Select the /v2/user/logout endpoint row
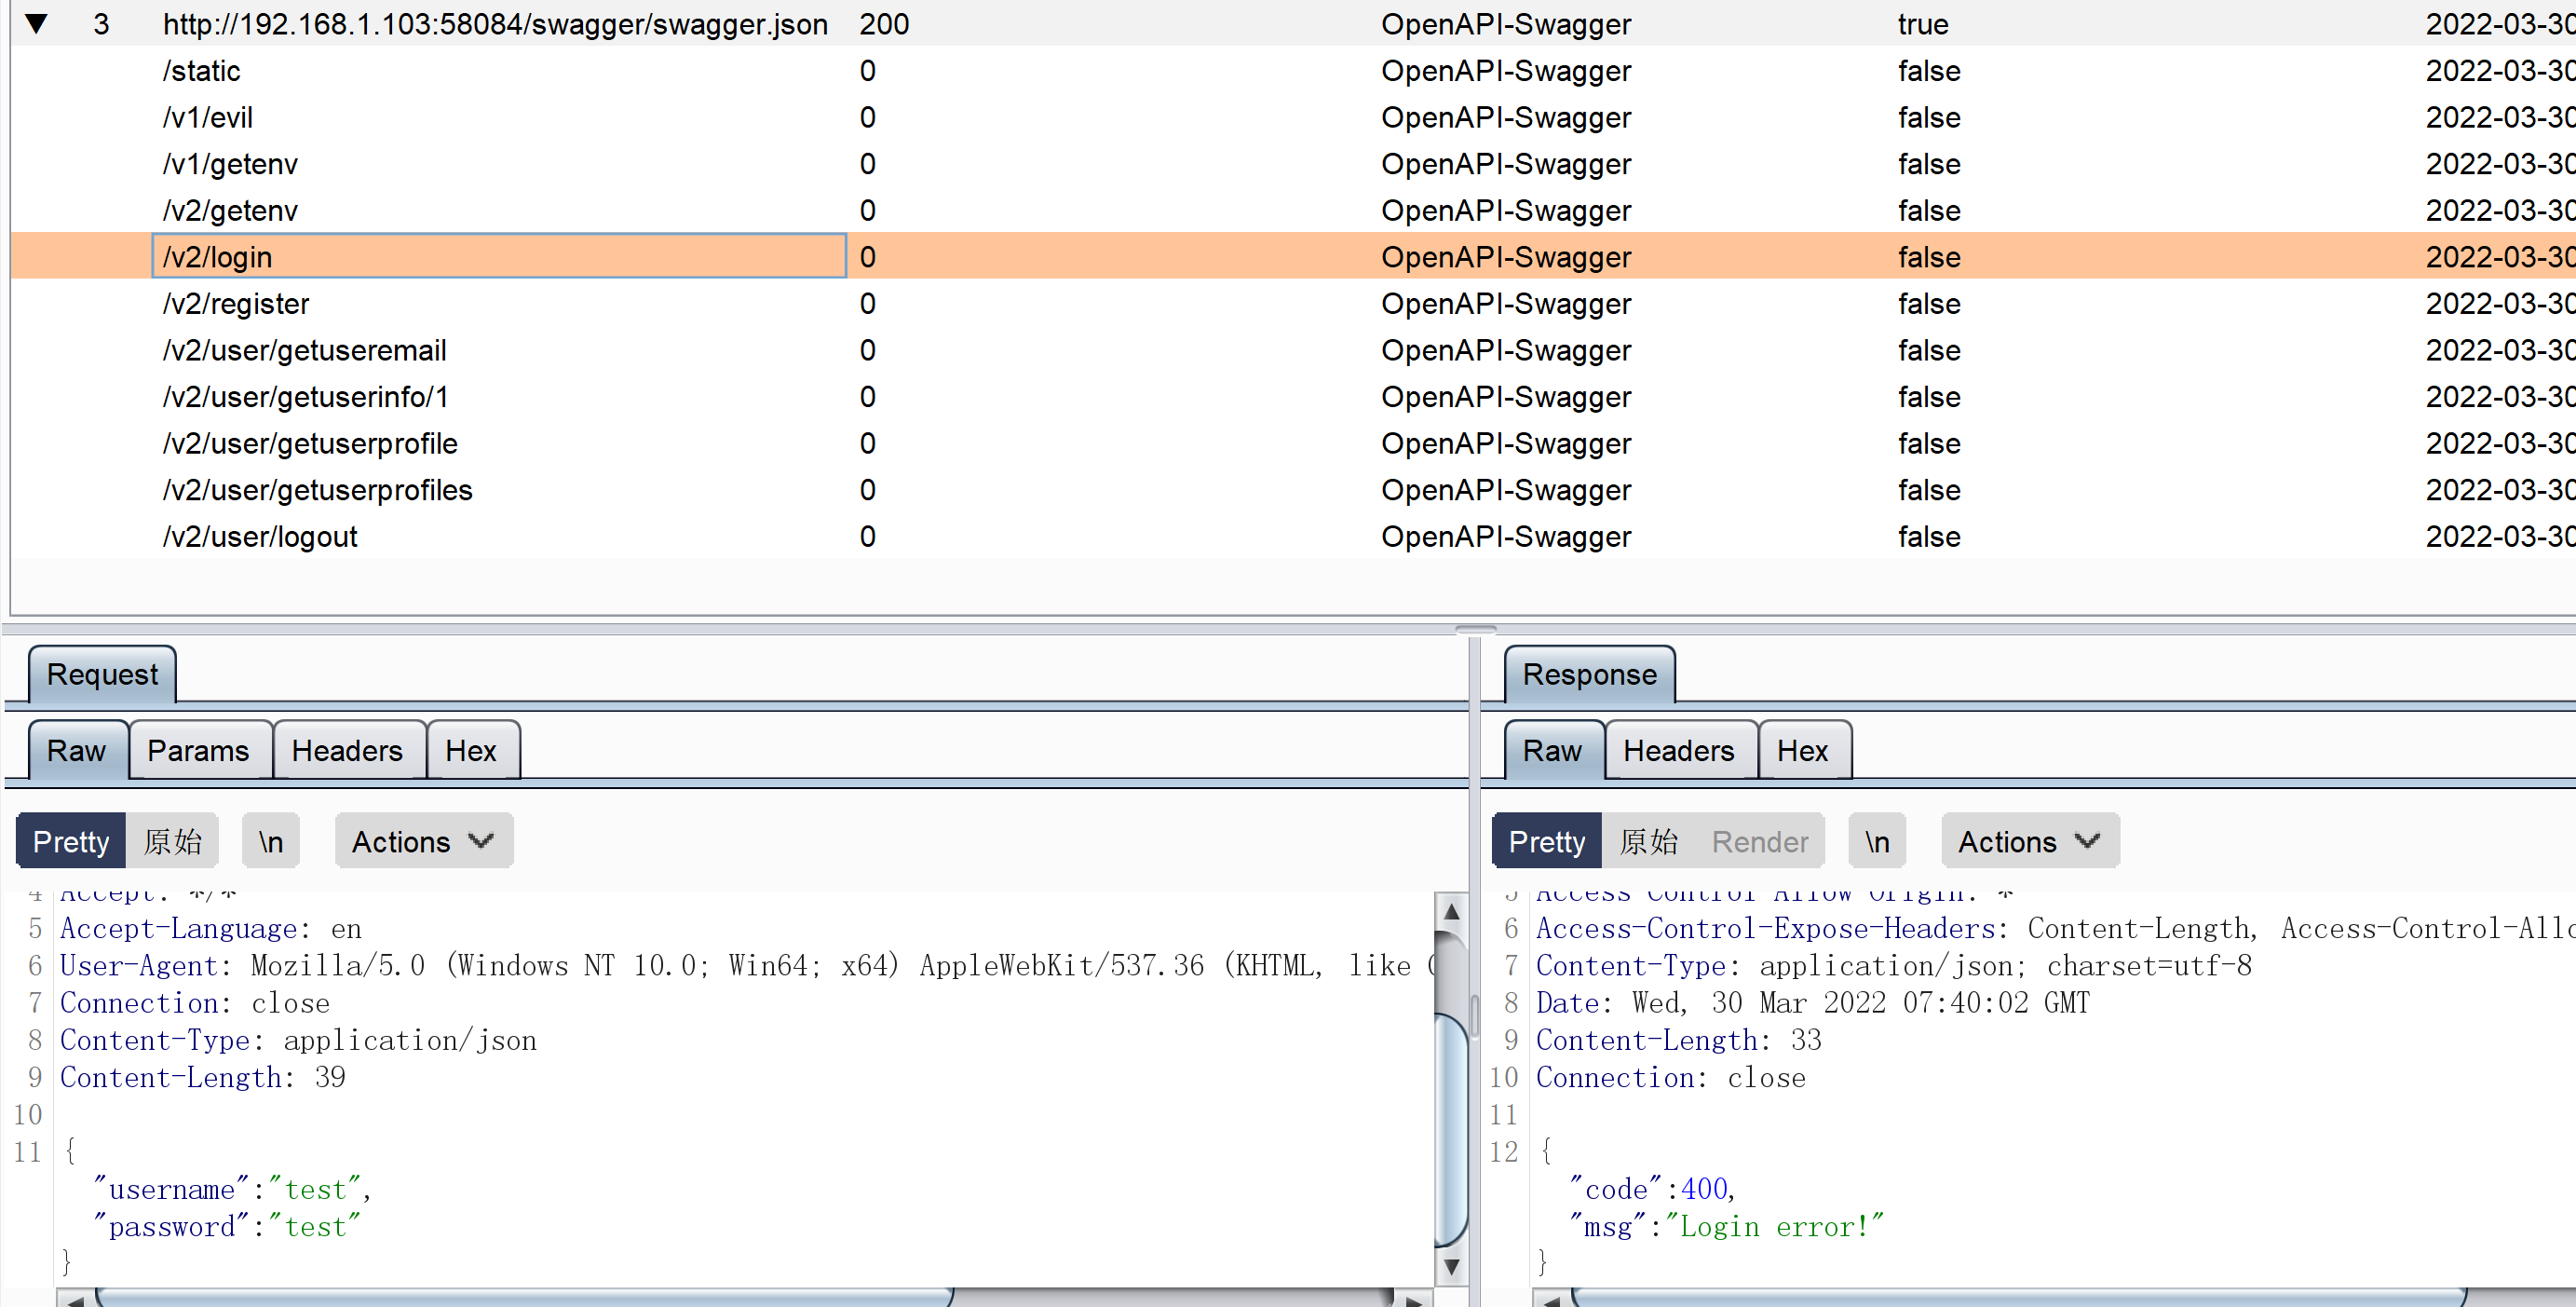 (260, 536)
